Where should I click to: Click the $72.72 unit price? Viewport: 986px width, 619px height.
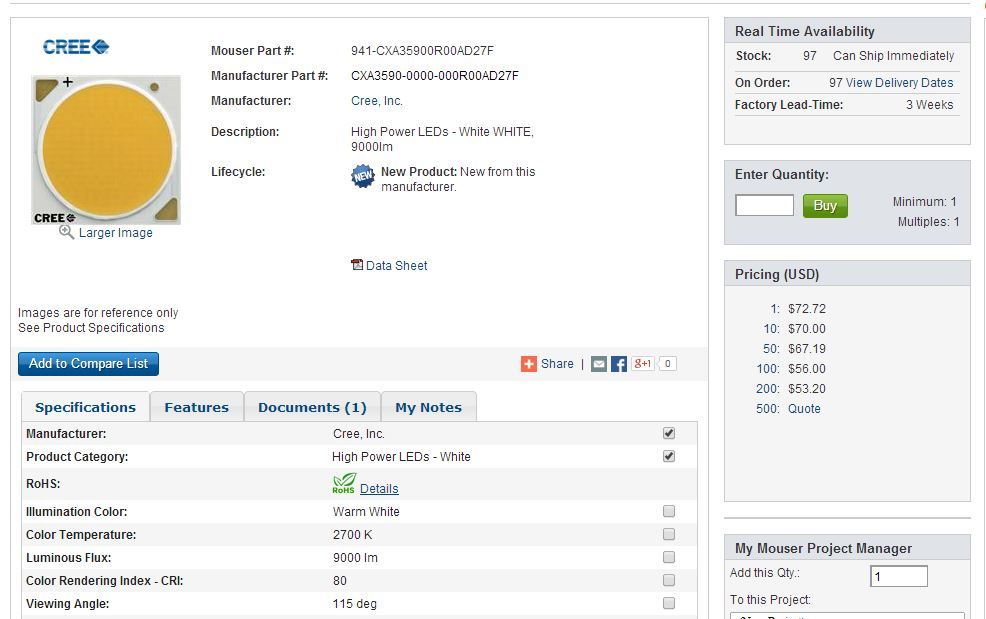coord(807,309)
